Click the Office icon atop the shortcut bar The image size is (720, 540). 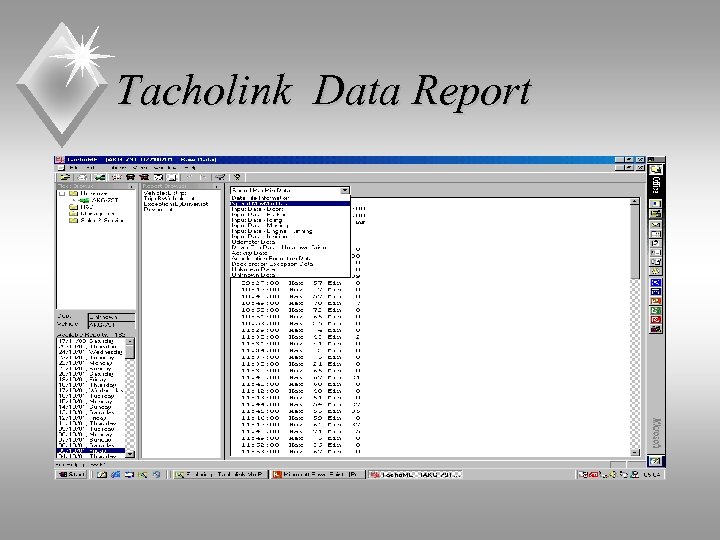656,169
